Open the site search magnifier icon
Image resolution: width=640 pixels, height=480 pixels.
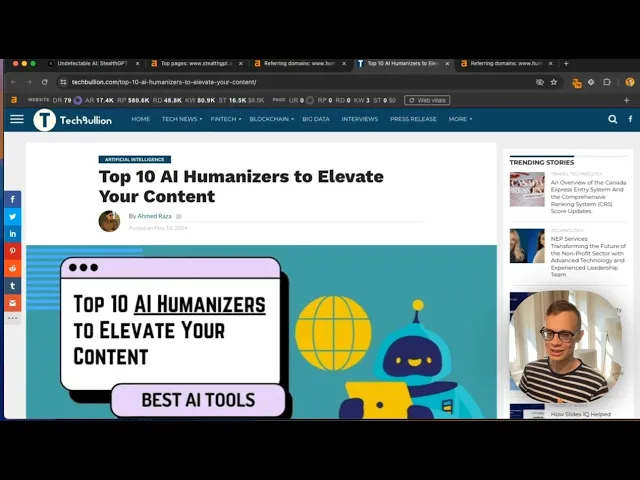pyautogui.click(x=612, y=119)
